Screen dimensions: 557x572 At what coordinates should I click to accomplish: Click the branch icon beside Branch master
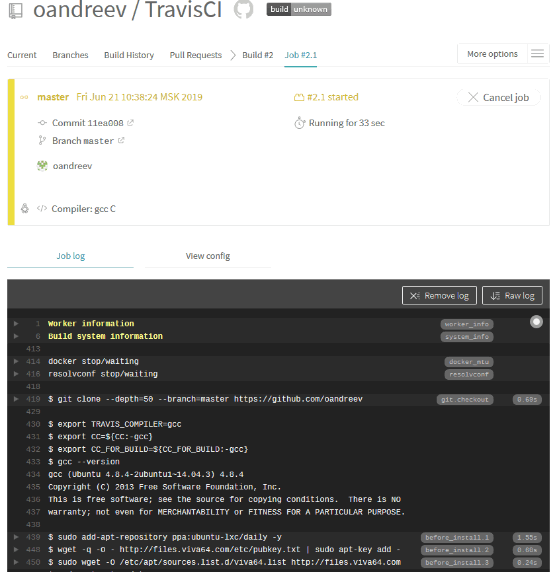pos(42,140)
